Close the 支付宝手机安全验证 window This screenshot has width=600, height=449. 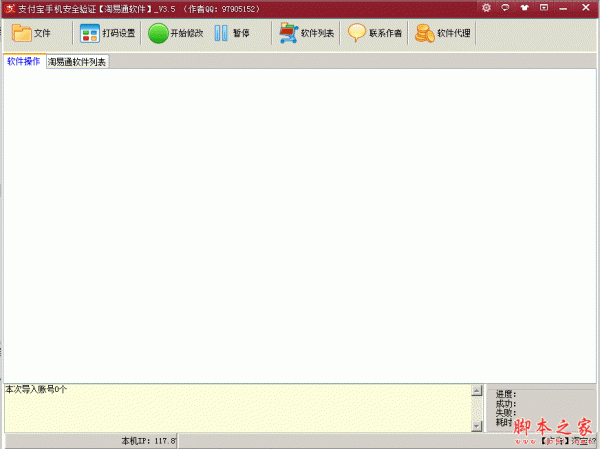click(586, 7)
